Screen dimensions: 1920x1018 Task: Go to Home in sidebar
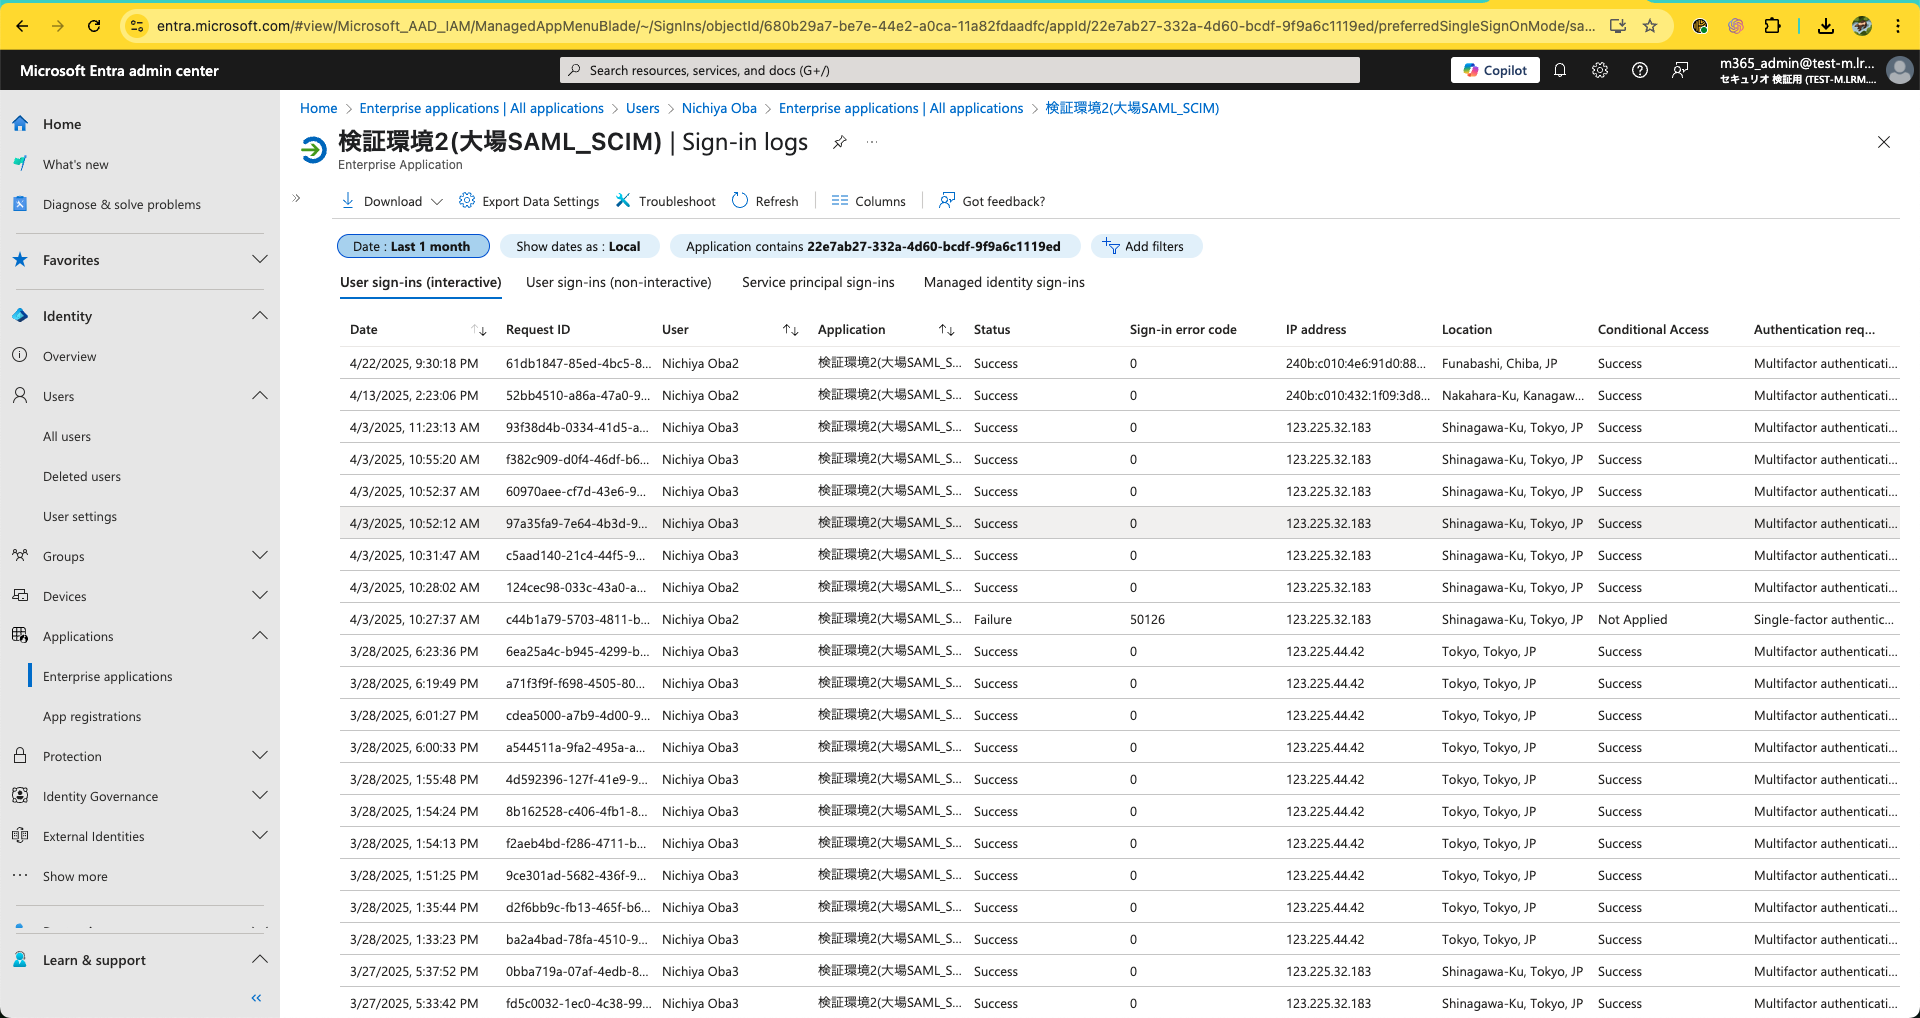(62, 124)
